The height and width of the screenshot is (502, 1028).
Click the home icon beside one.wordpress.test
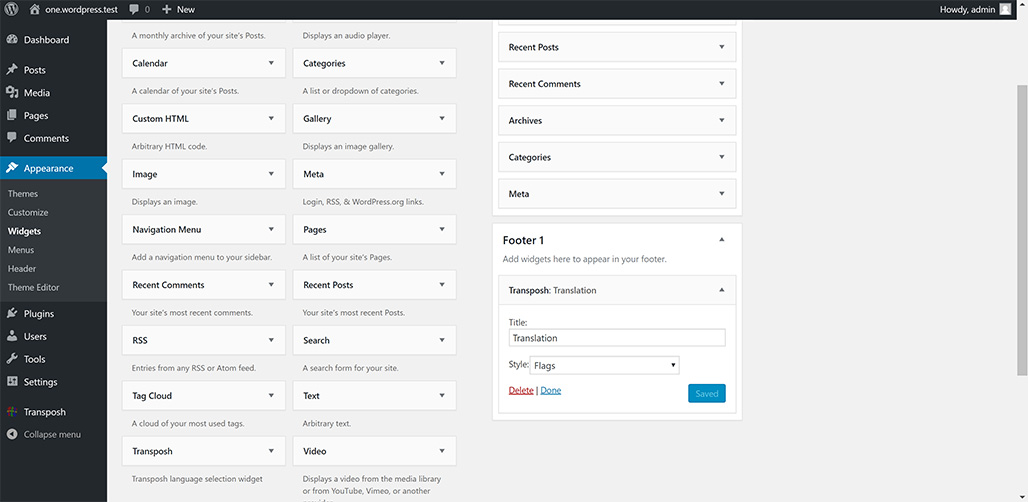click(x=35, y=9)
